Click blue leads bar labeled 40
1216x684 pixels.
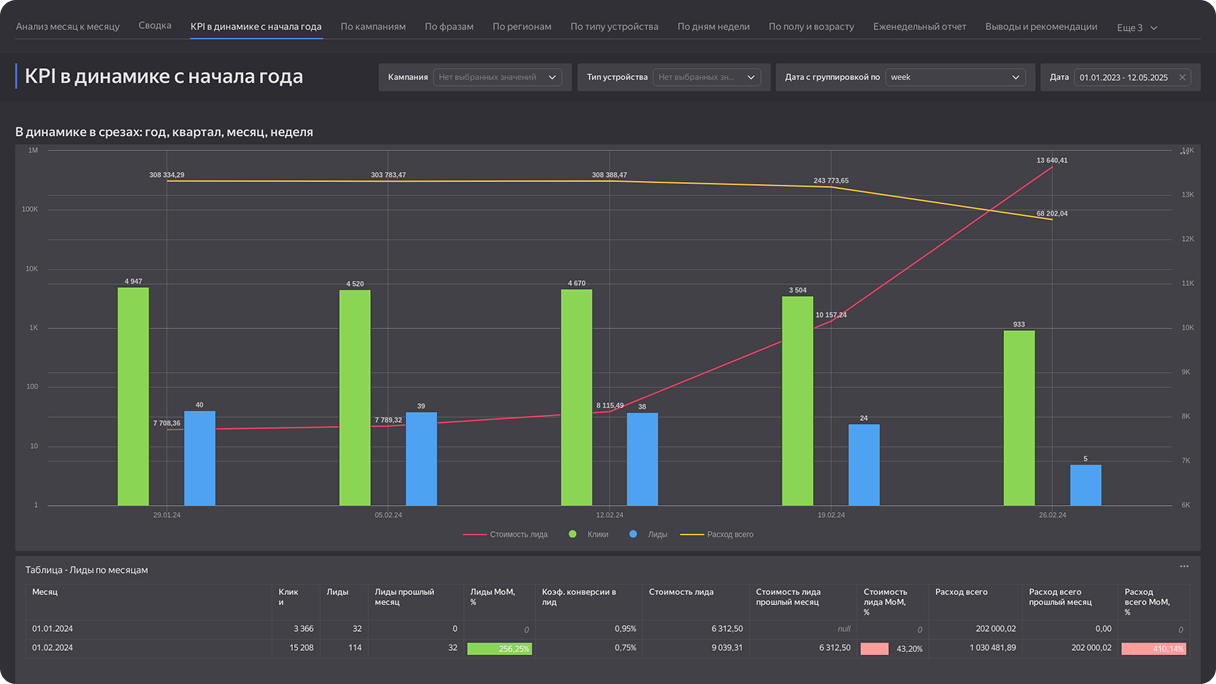(200, 458)
